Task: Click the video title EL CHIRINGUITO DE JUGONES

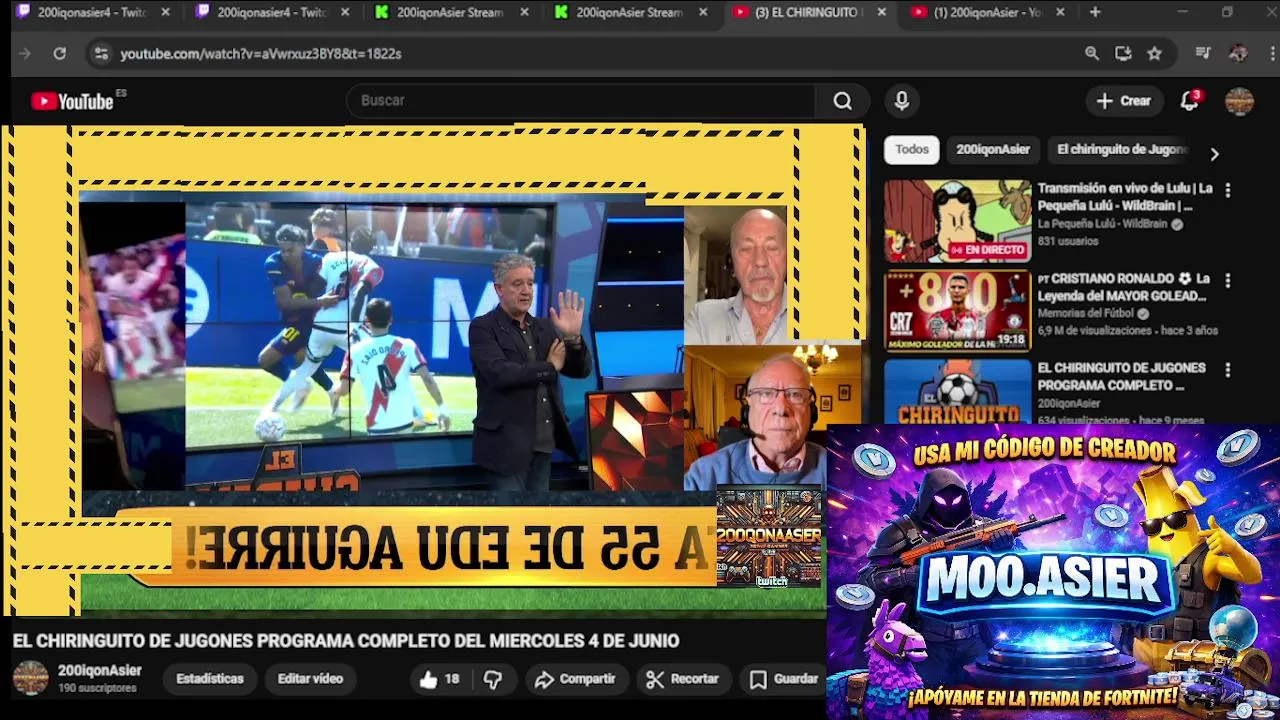Action: pyautogui.click(x=346, y=641)
